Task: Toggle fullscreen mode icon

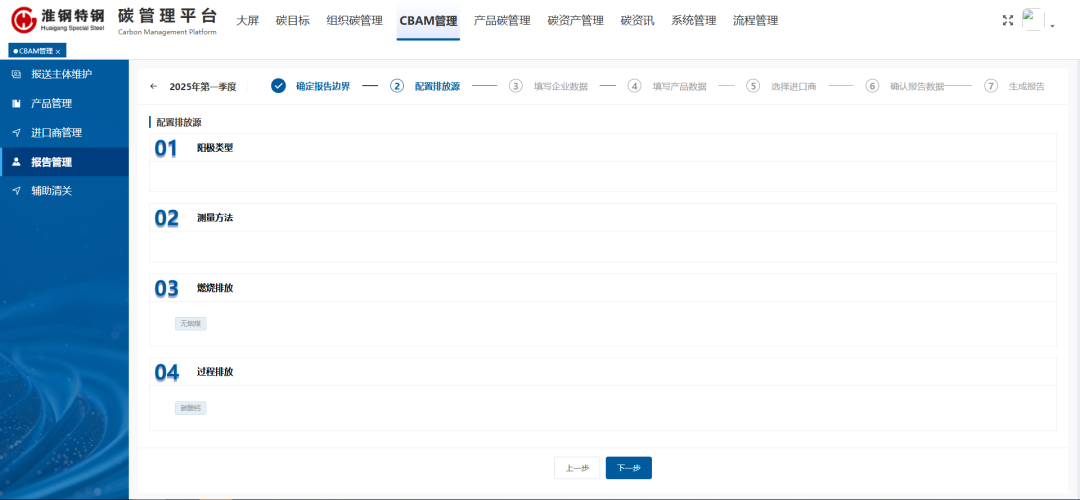Action: click(x=1008, y=21)
